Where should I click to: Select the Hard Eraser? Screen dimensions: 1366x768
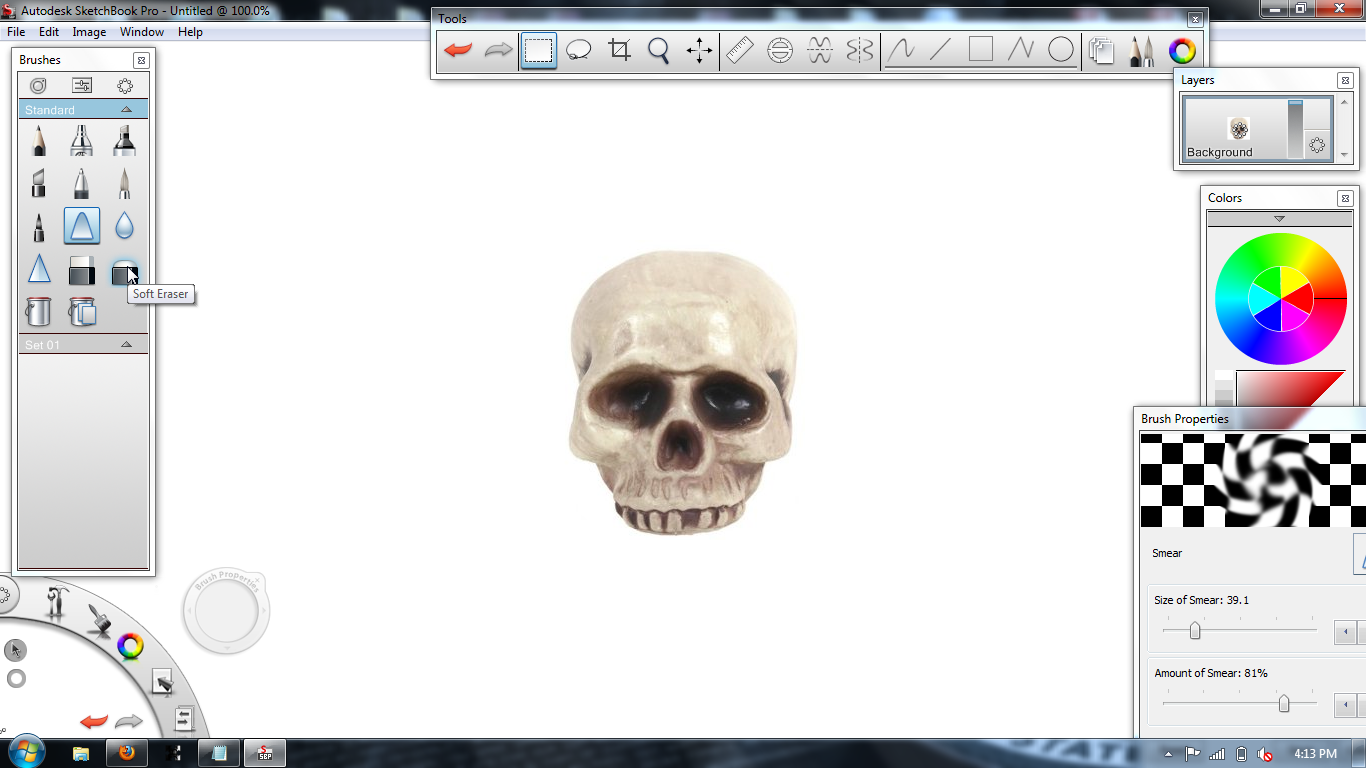pos(82,270)
